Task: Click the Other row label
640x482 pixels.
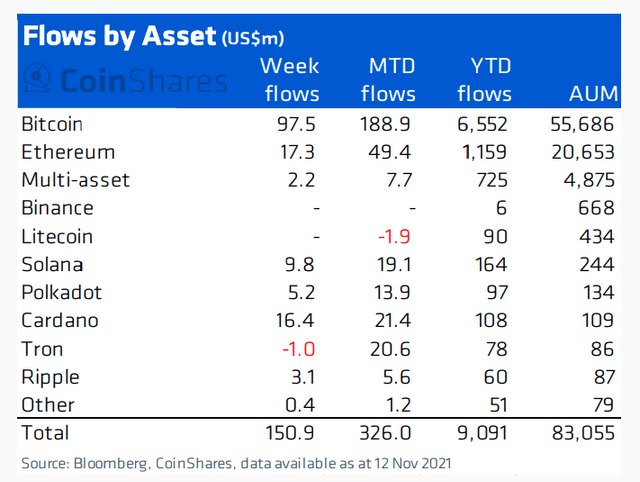Action: [47, 405]
